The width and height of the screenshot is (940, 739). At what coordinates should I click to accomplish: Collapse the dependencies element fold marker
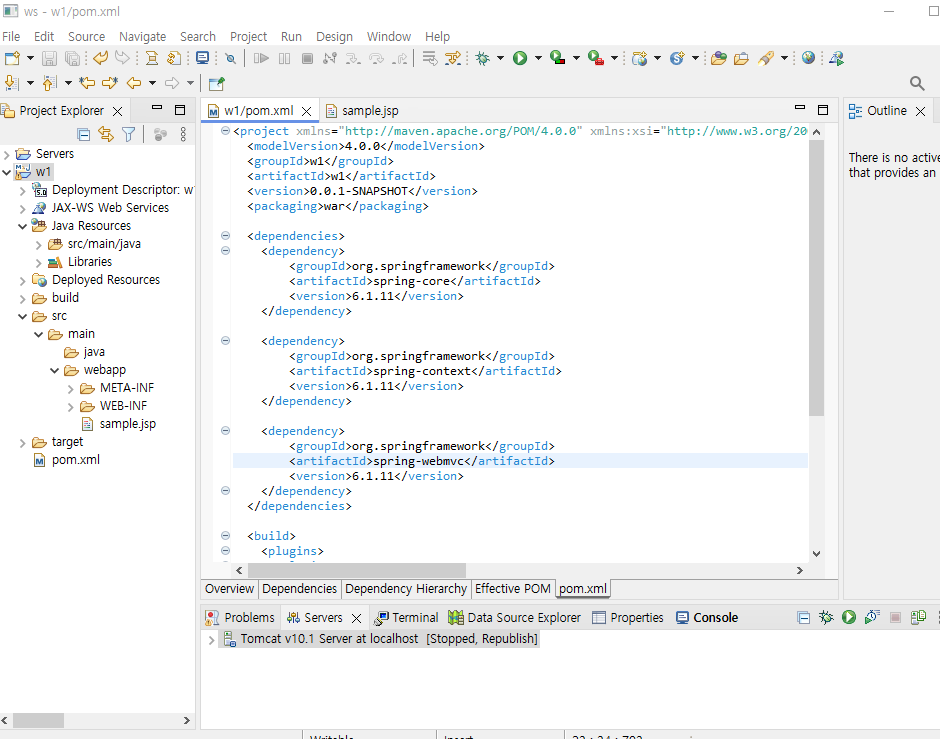coord(225,236)
